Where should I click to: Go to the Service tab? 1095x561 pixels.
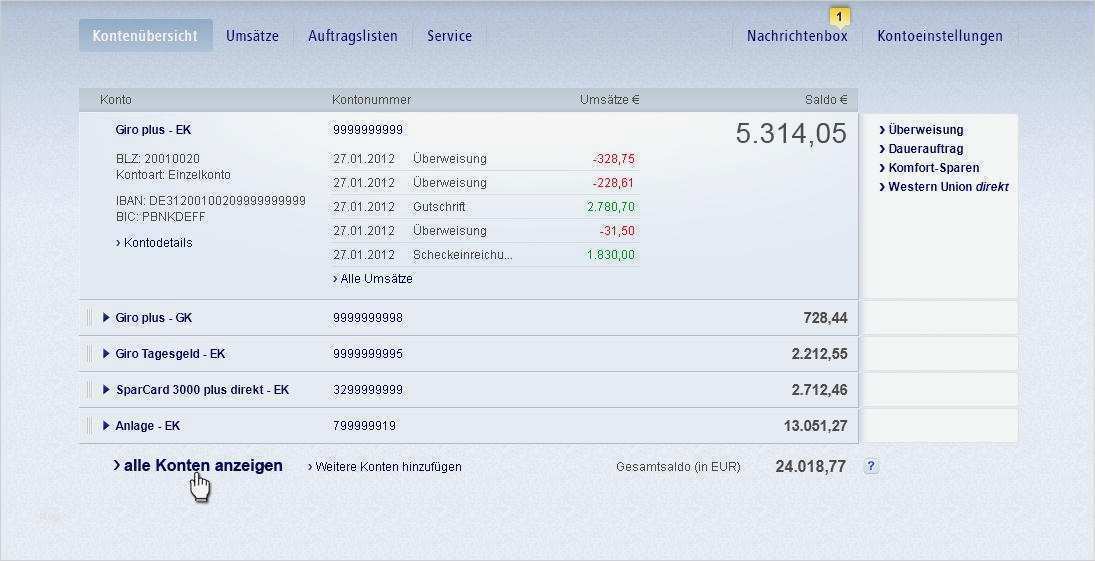[449, 36]
